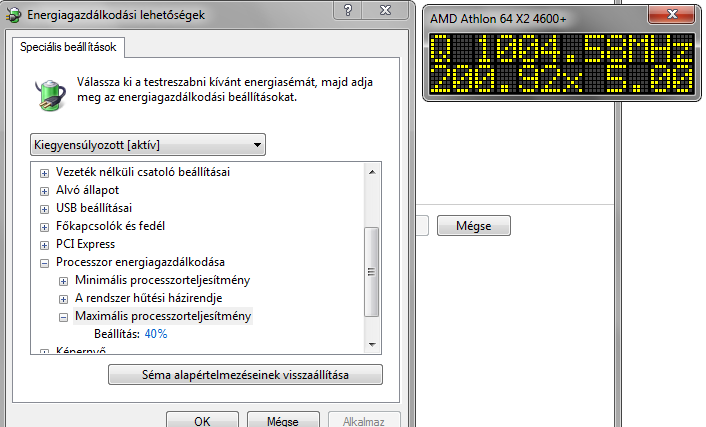Click the green battery plug icon

51,95
